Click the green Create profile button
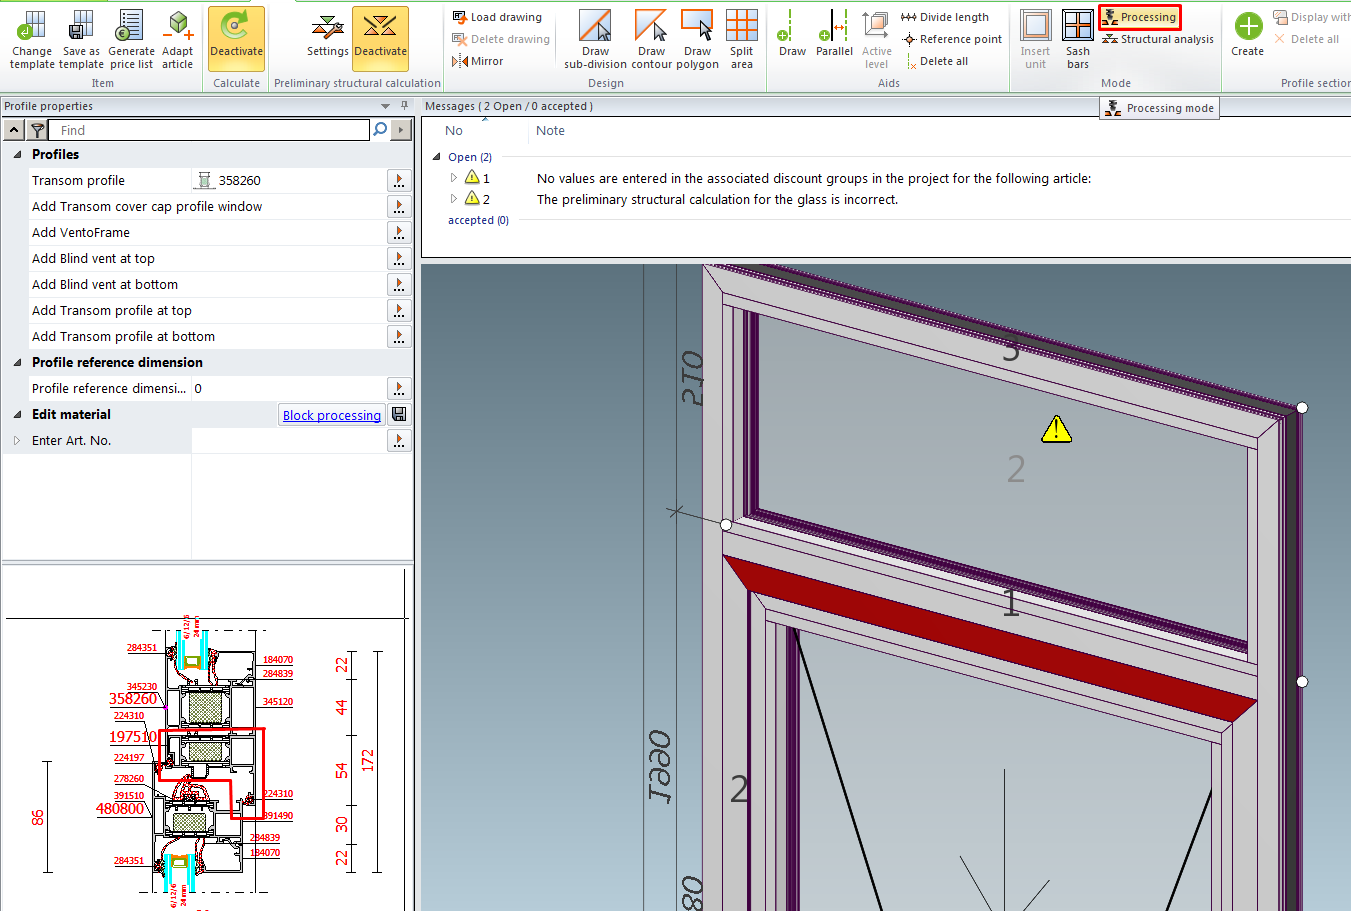The width and height of the screenshot is (1351, 911). point(1247,27)
